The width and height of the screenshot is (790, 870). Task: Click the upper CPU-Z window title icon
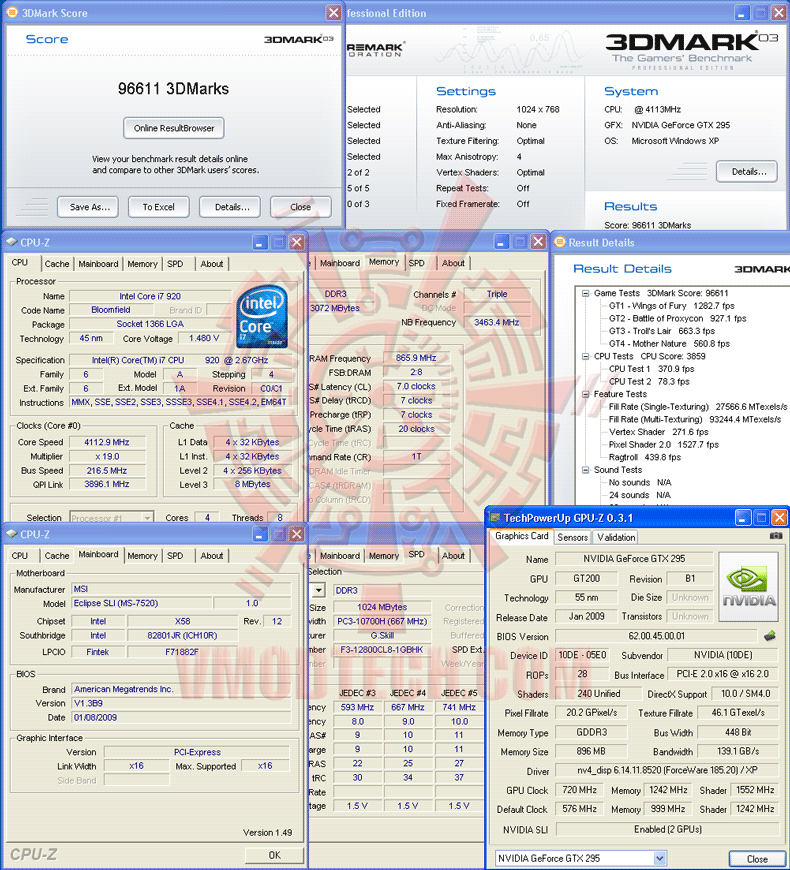12,242
